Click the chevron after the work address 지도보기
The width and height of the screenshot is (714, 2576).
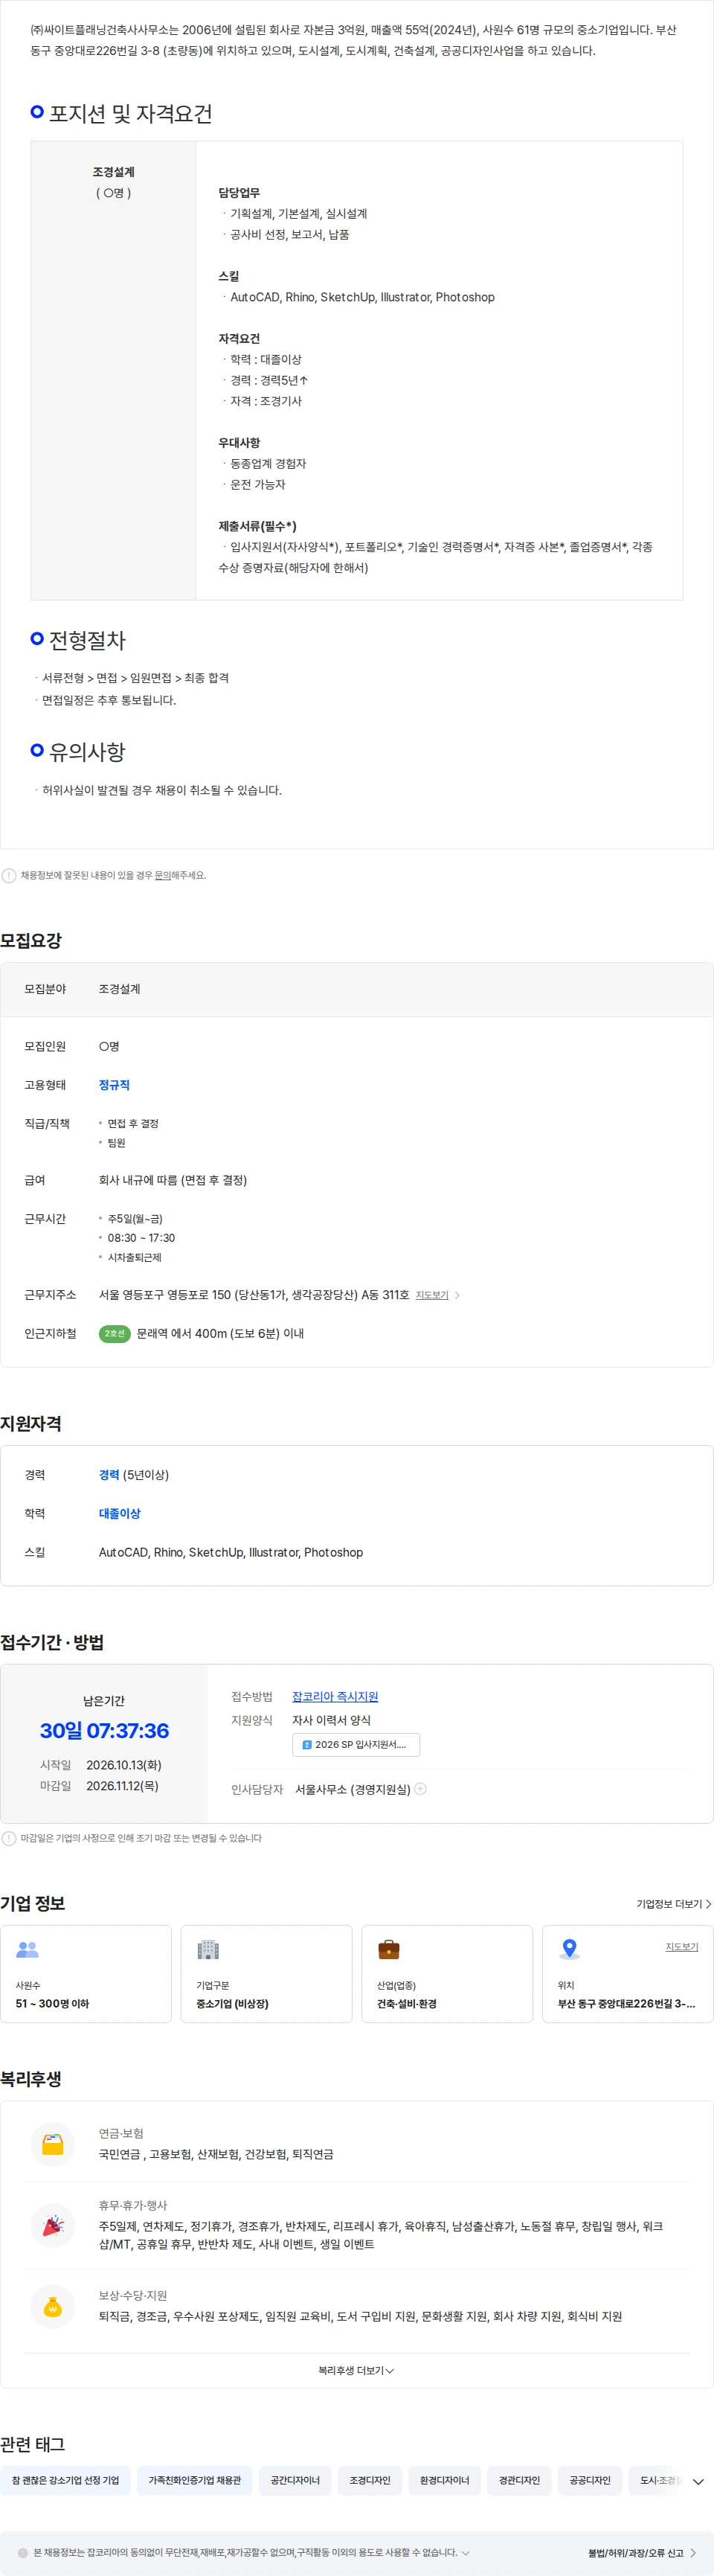(458, 1295)
